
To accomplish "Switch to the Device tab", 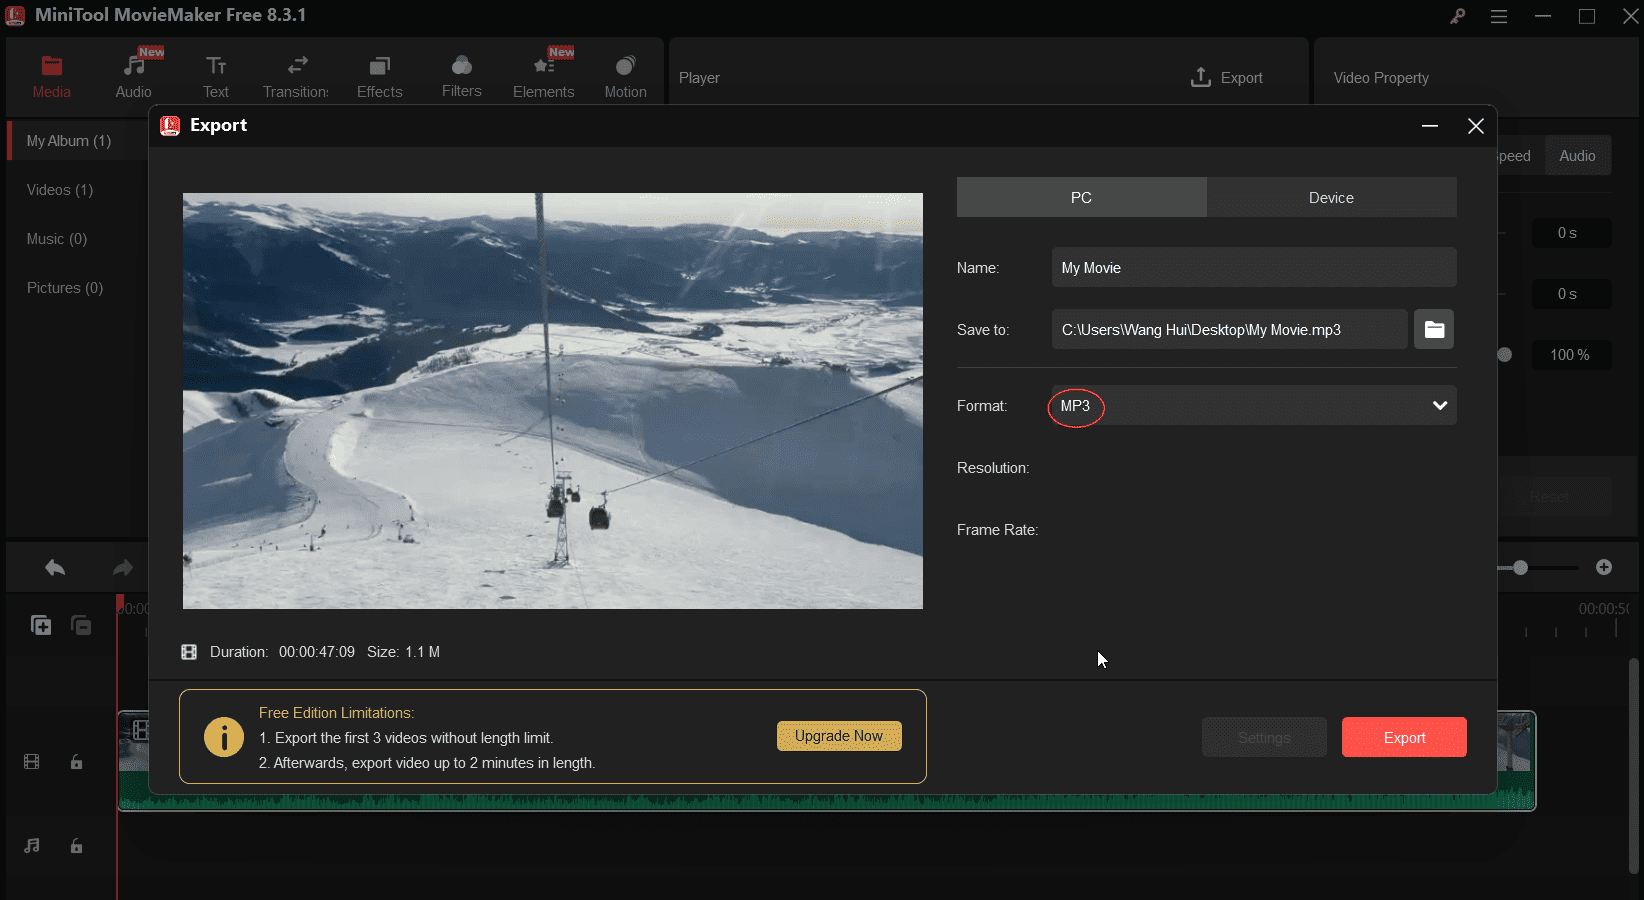I will [x=1331, y=198].
